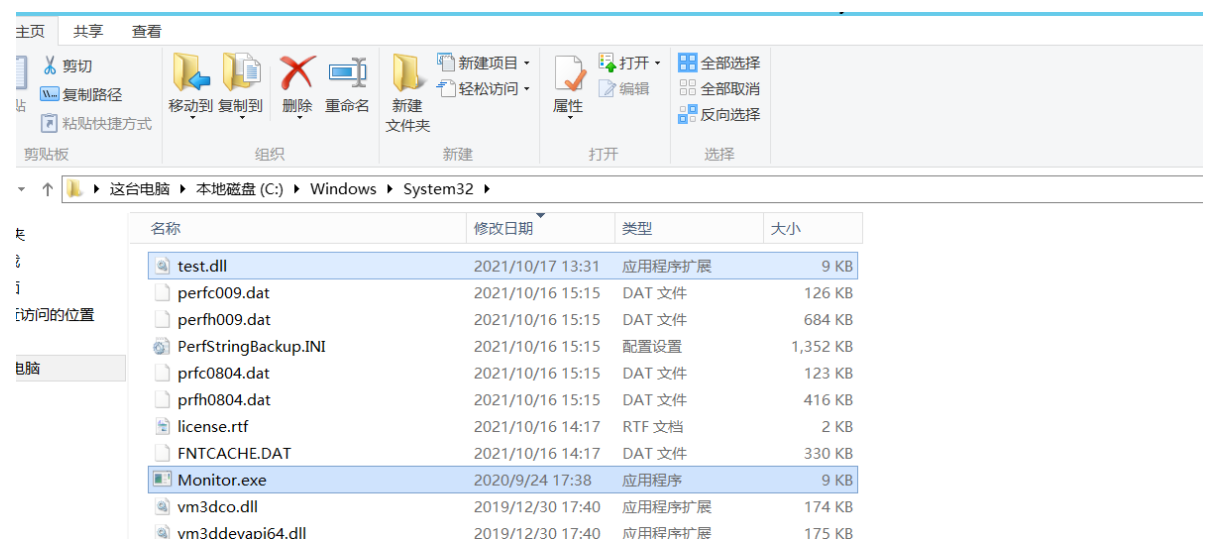Expand breadcrumb arrow after System32

click(488, 189)
